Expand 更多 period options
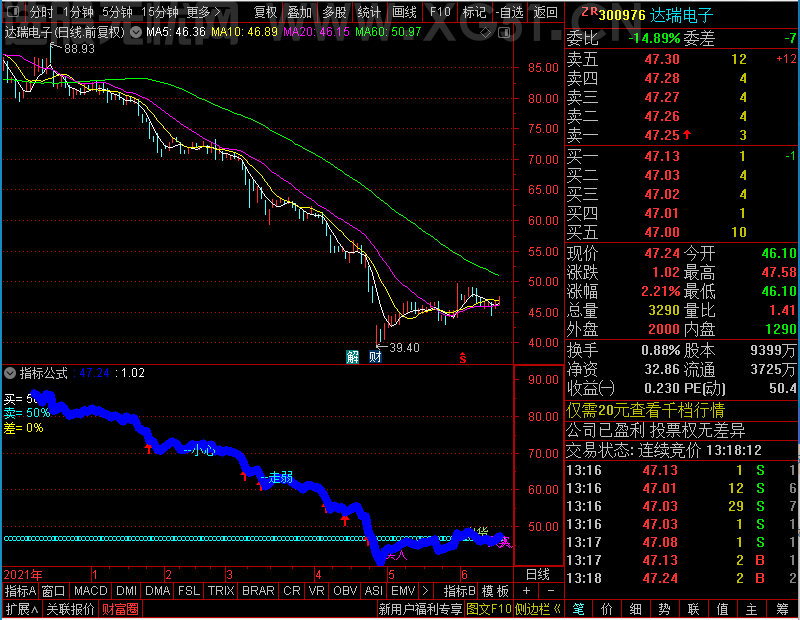The image size is (800, 620). (204, 12)
